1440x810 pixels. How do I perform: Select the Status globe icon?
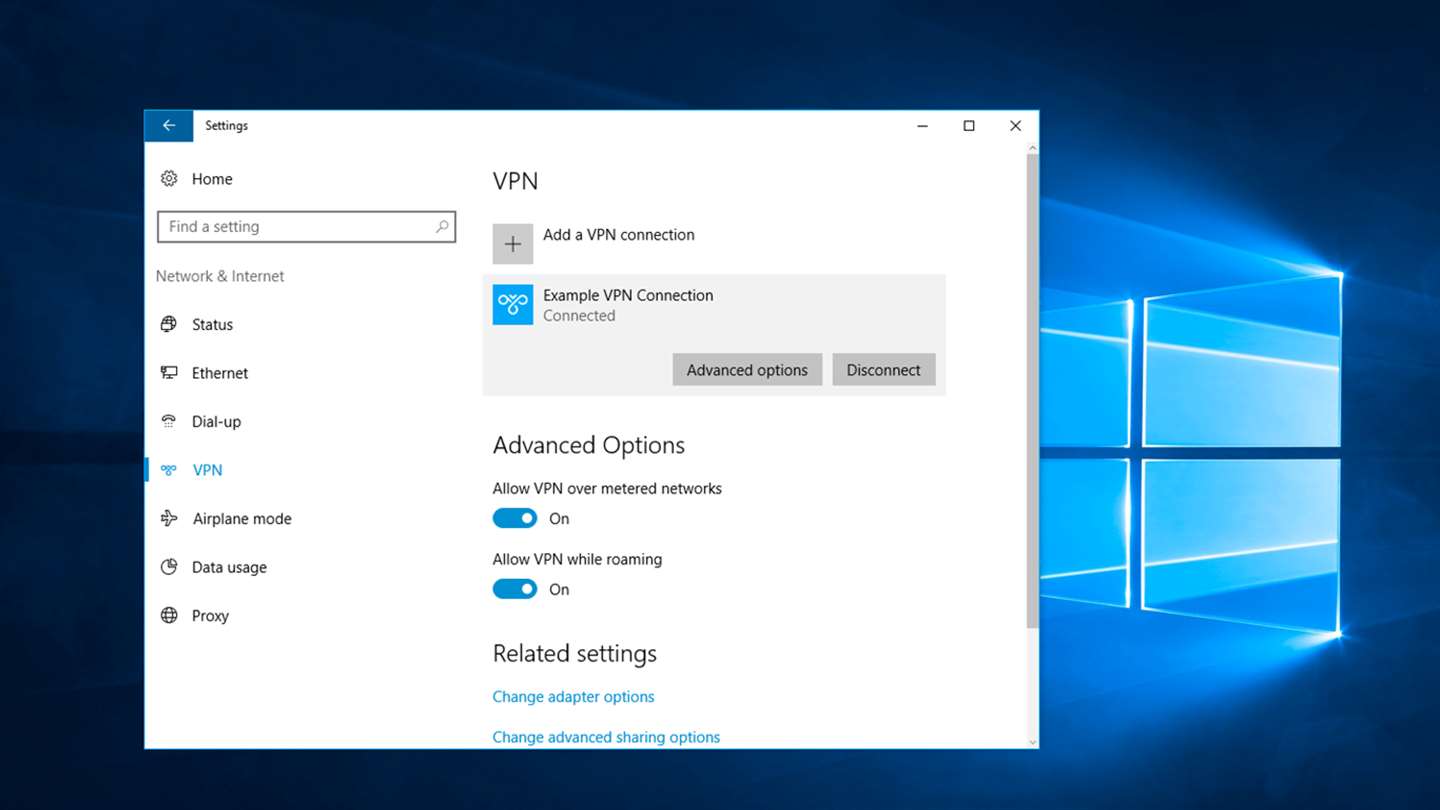tap(169, 325)
